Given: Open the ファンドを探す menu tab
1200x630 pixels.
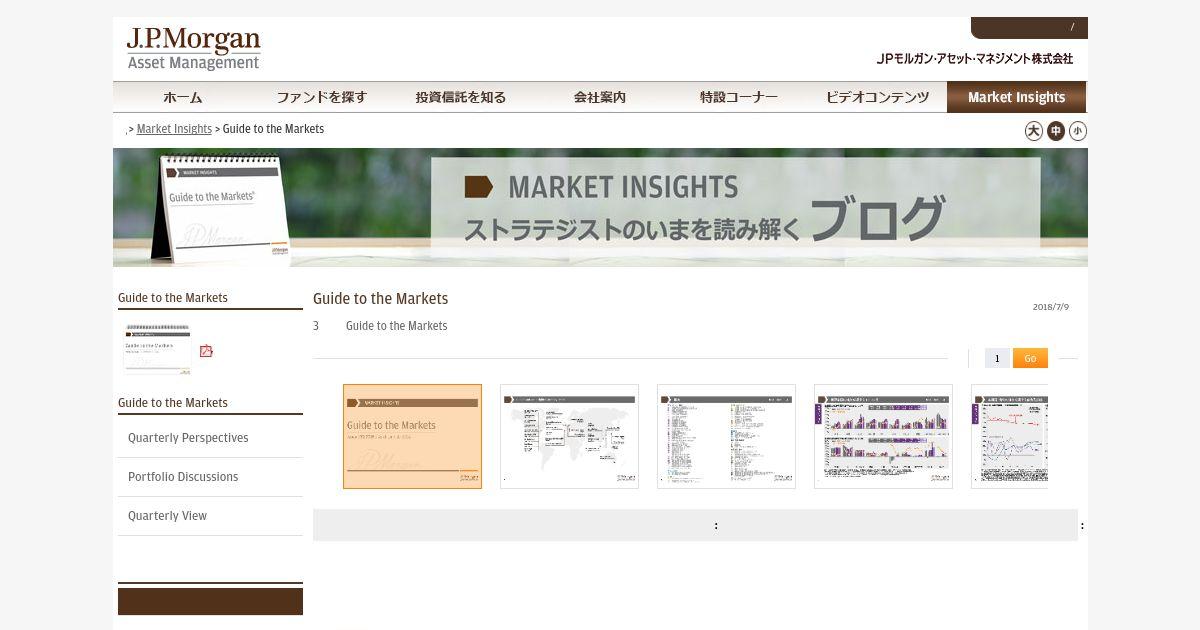Looking at the screenshot, I should coord(321,97).
